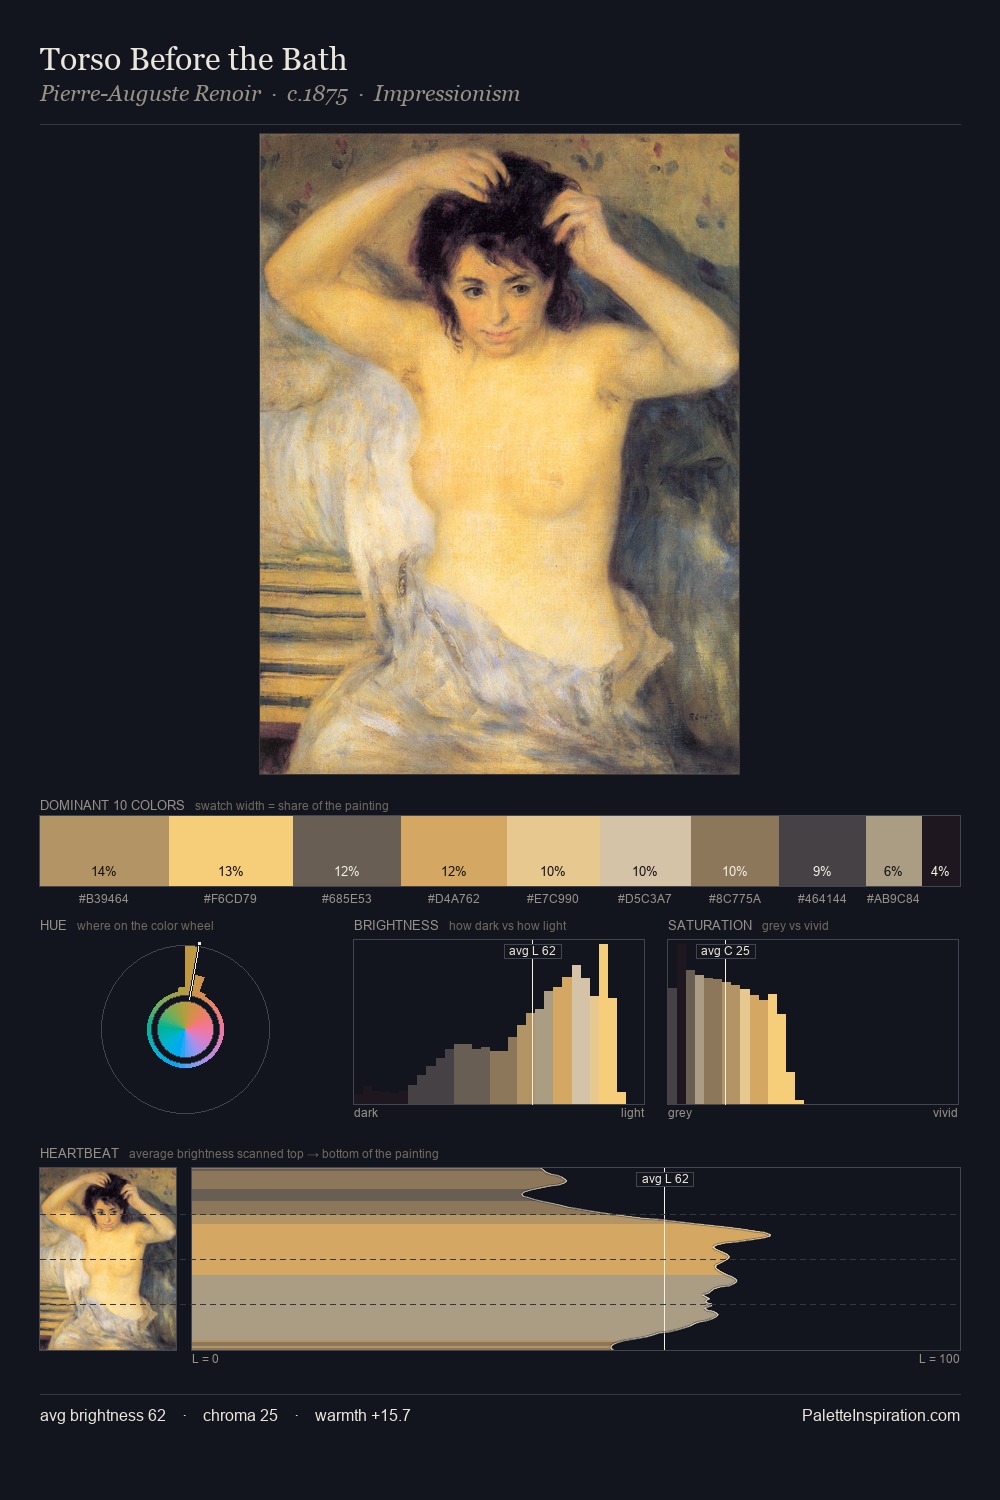Choose the #D4A762 ochre swatch
Viewport: 1000px width, 1500px height.
[x=454, y=851]
